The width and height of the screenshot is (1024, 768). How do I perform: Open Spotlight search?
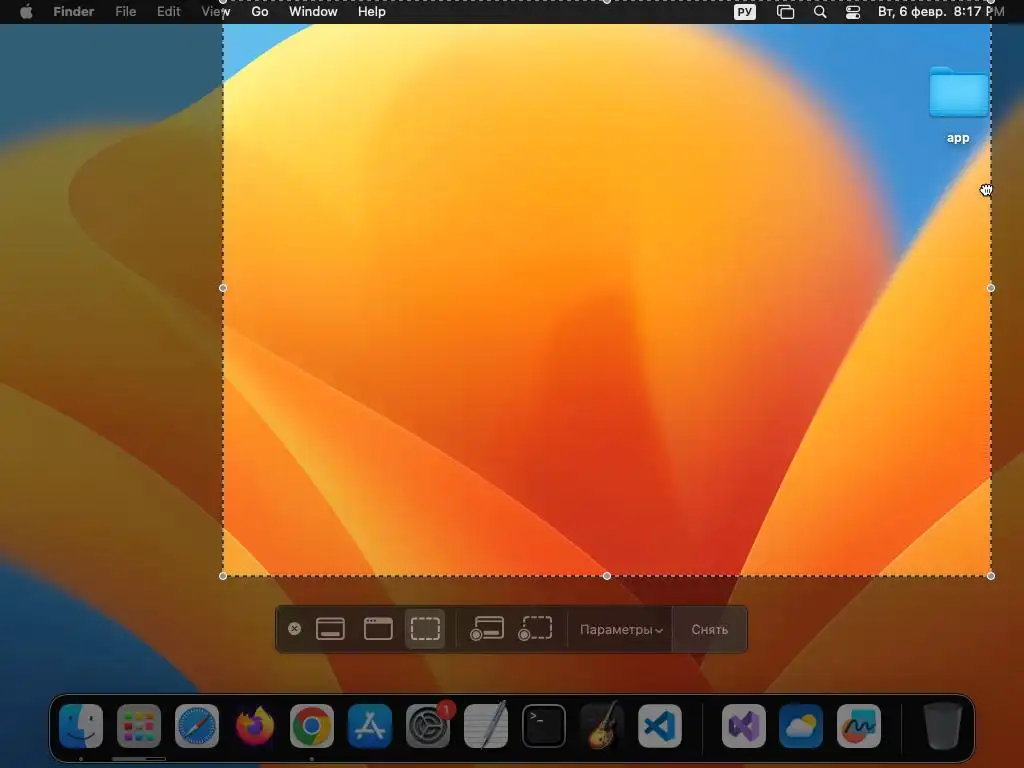click(820, 12)
